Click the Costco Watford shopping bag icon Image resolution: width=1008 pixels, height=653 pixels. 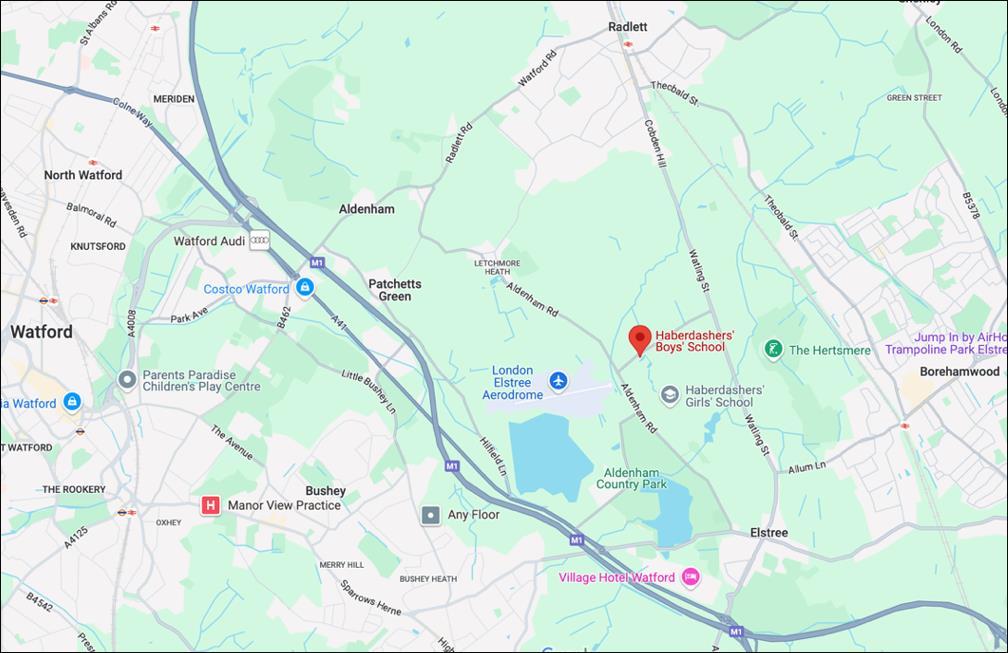tap(305, 287)
